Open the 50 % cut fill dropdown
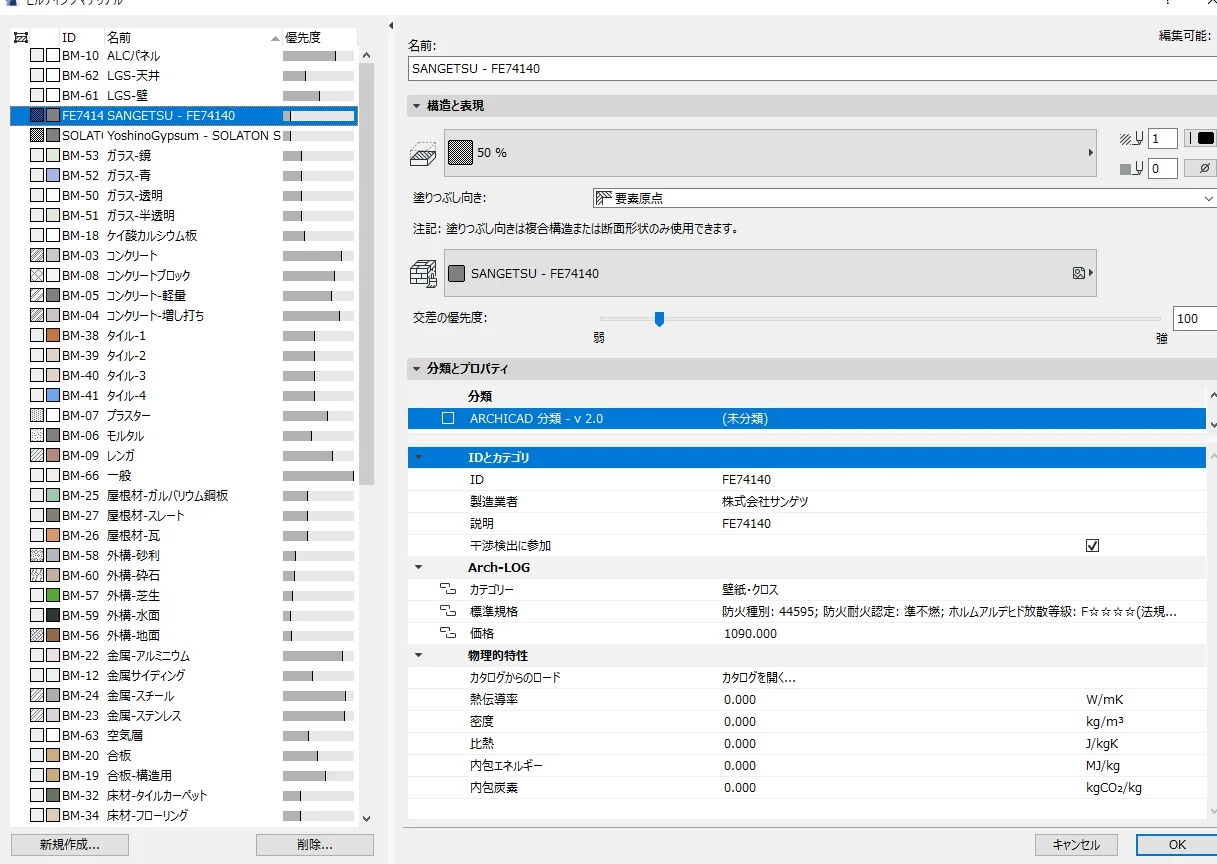 pyautogui.click(x=770, y=153)
